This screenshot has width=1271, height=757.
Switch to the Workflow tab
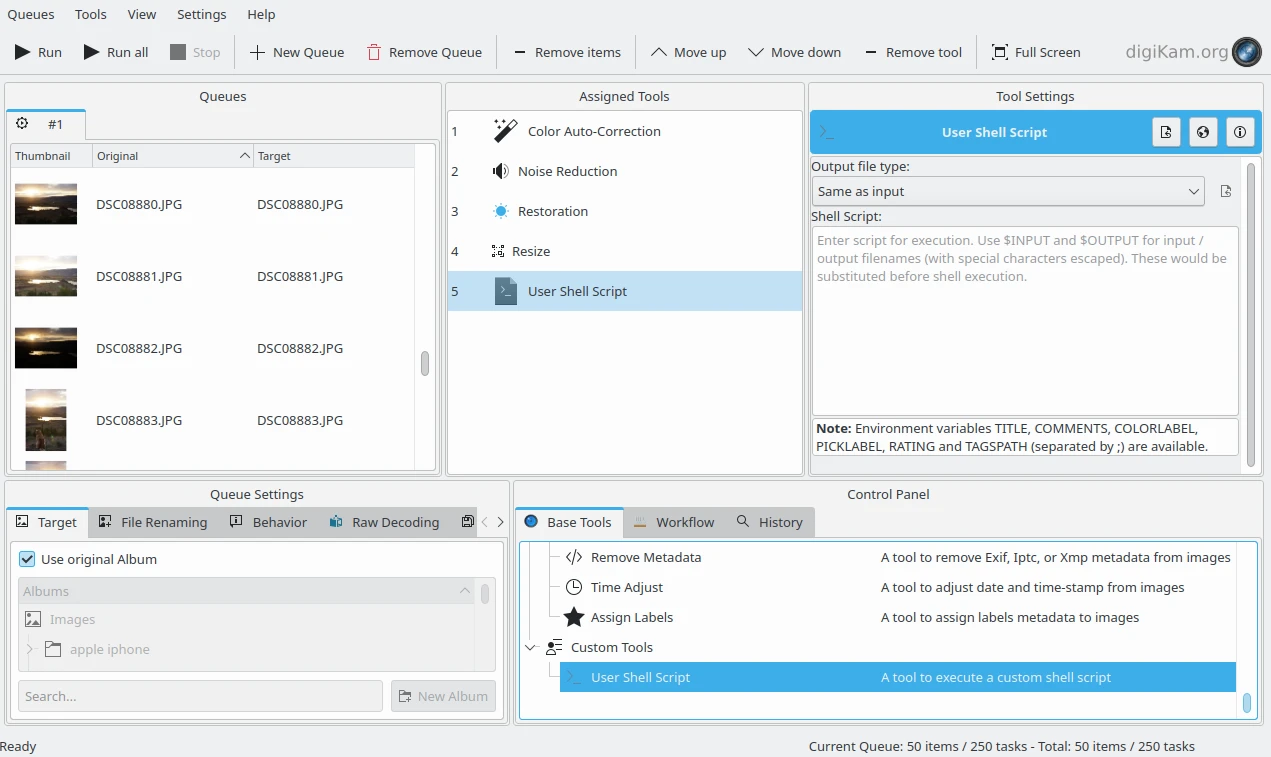(674, 522)
